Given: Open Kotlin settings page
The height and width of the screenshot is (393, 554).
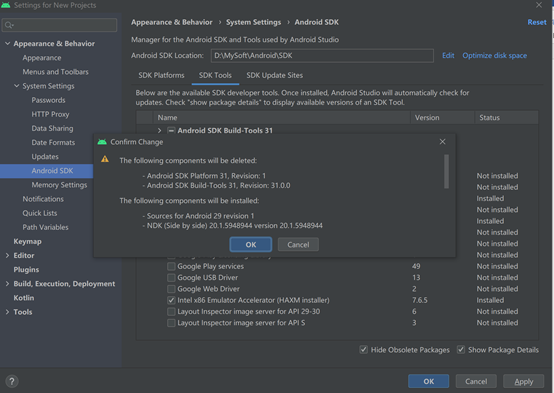Looking at the screenshot, I should tap(24, 298).
